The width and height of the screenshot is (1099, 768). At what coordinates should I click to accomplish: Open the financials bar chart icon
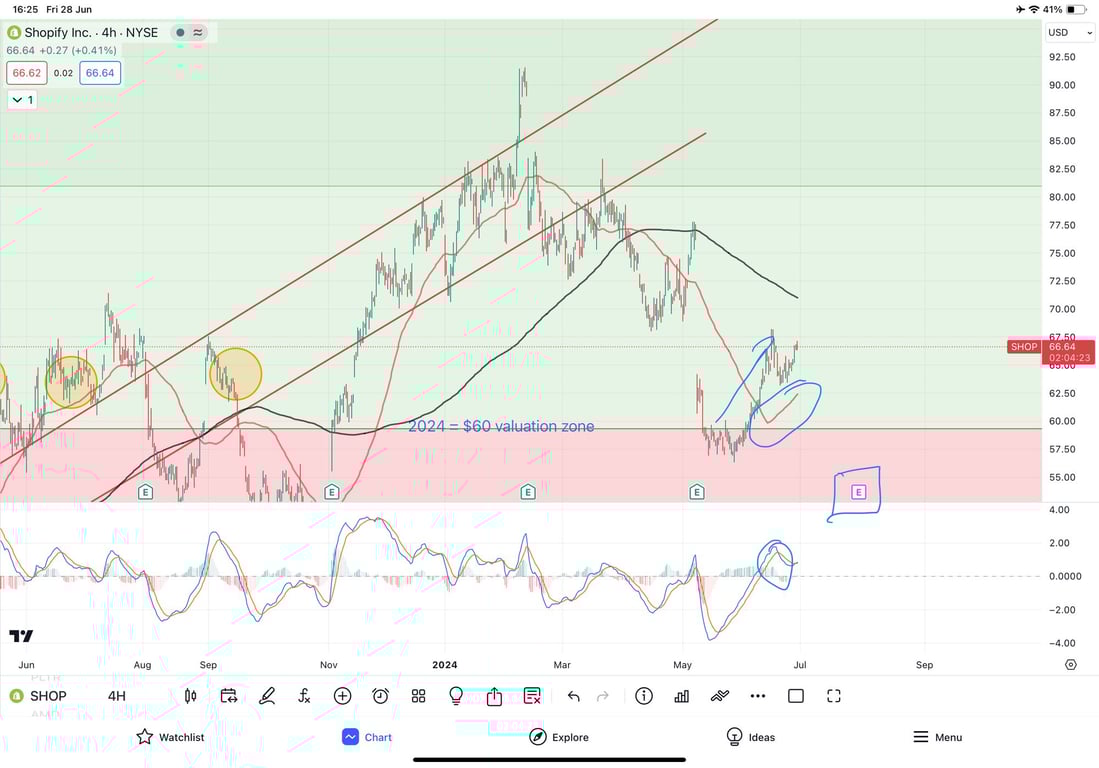pyautogui.click(x=682, y=696)
